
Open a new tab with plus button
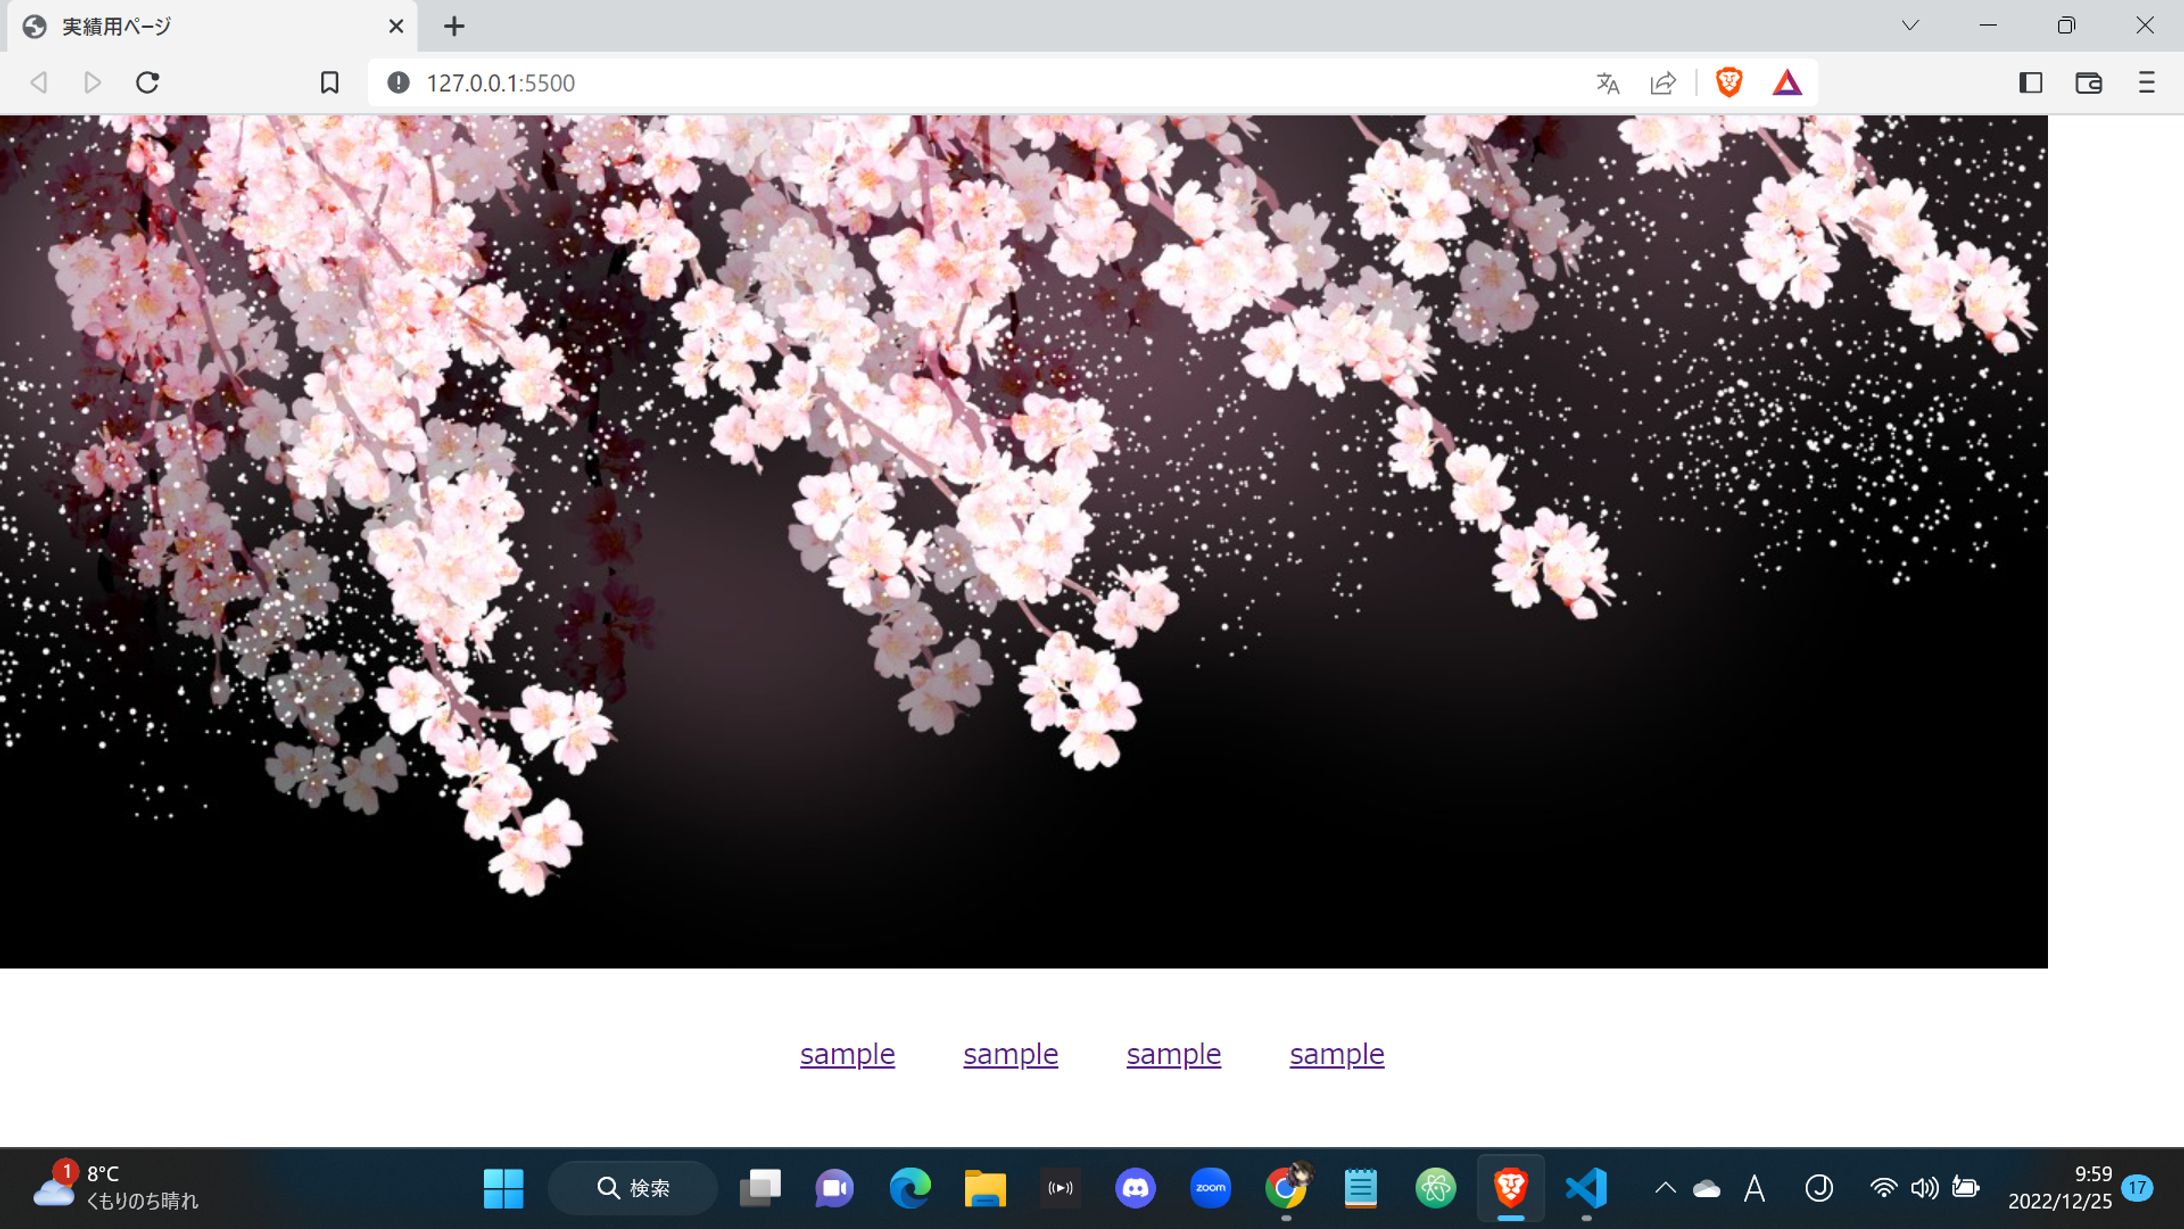(x=454, y=26)
